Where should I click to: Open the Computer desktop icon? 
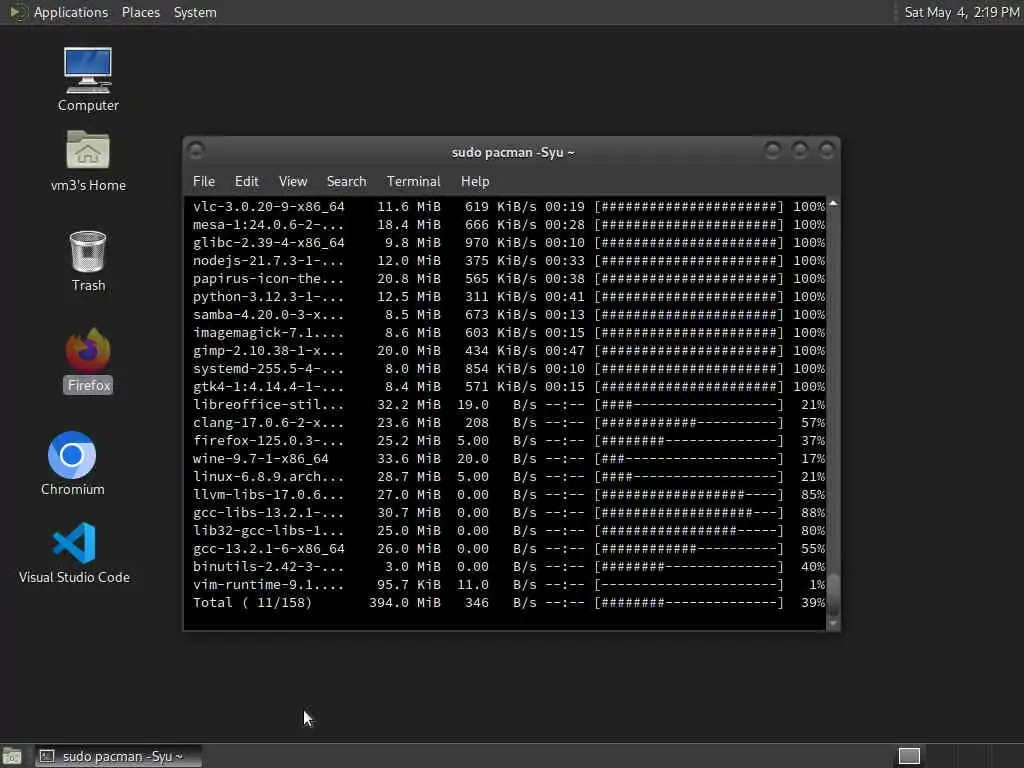point(88,79)
